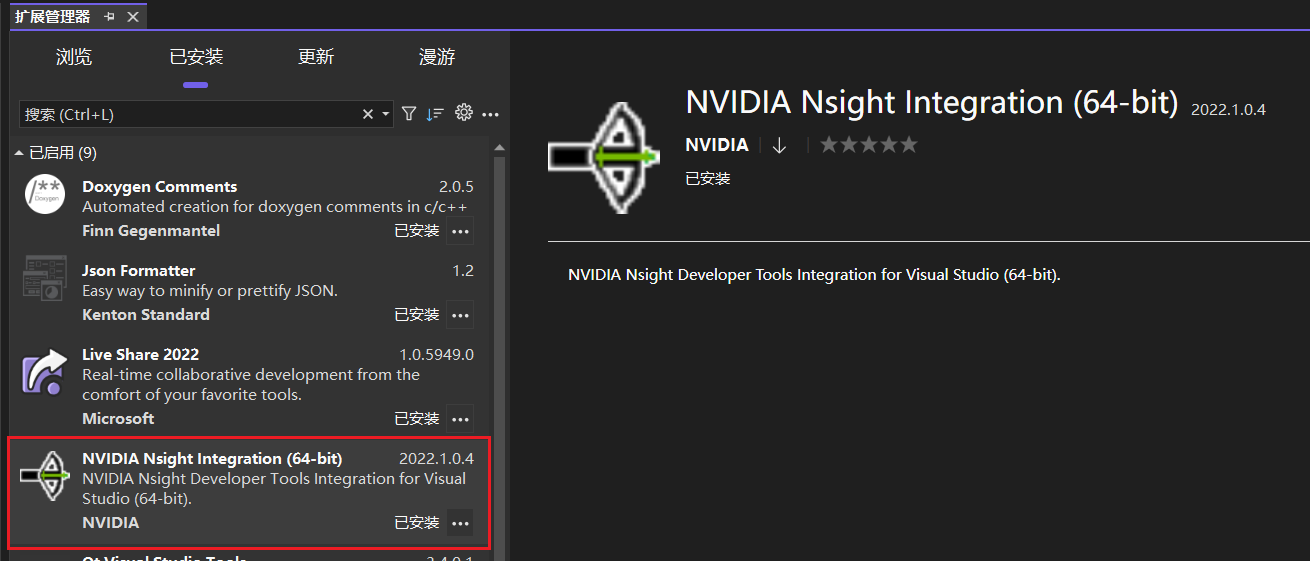Switch to the 浏览 tab
1310x561 pixels.
[x=74, y=57]
